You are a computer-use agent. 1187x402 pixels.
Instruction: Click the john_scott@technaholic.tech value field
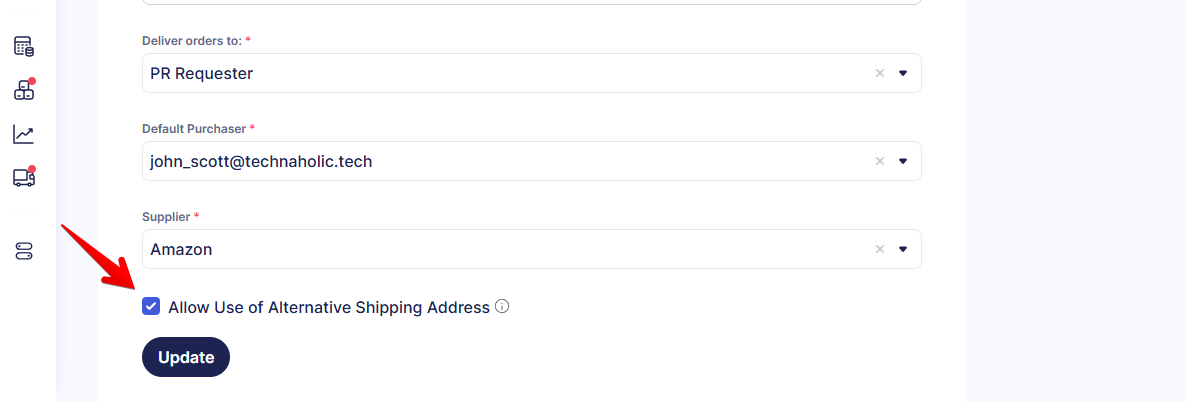coord(400,161)
